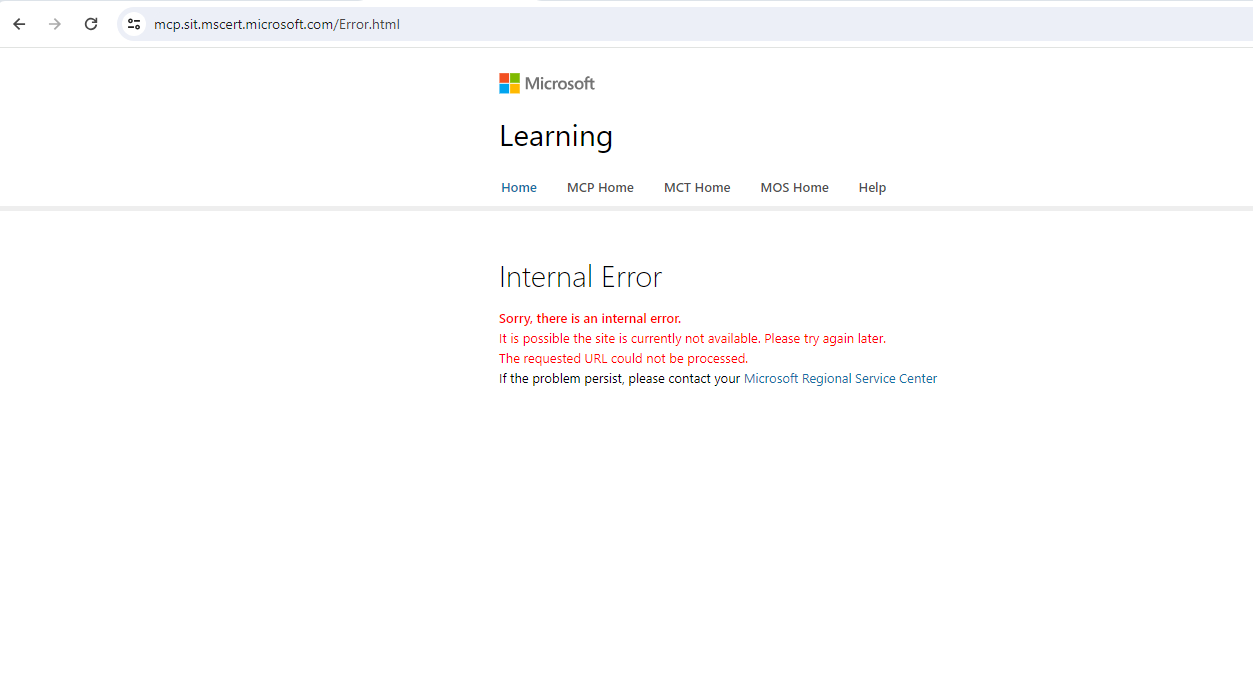
Task: Click the Microsoft logo
Action: (547, 83)
